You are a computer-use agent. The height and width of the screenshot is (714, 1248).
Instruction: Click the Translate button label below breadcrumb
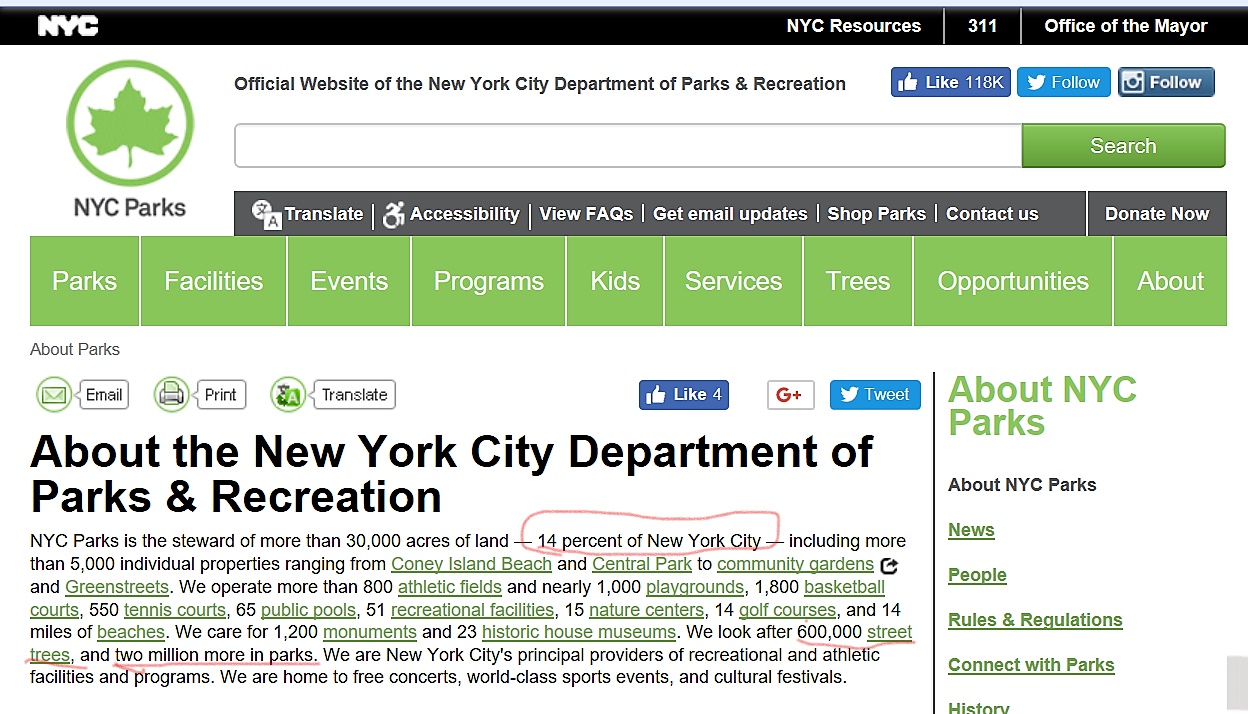click(x=354, y=395)
